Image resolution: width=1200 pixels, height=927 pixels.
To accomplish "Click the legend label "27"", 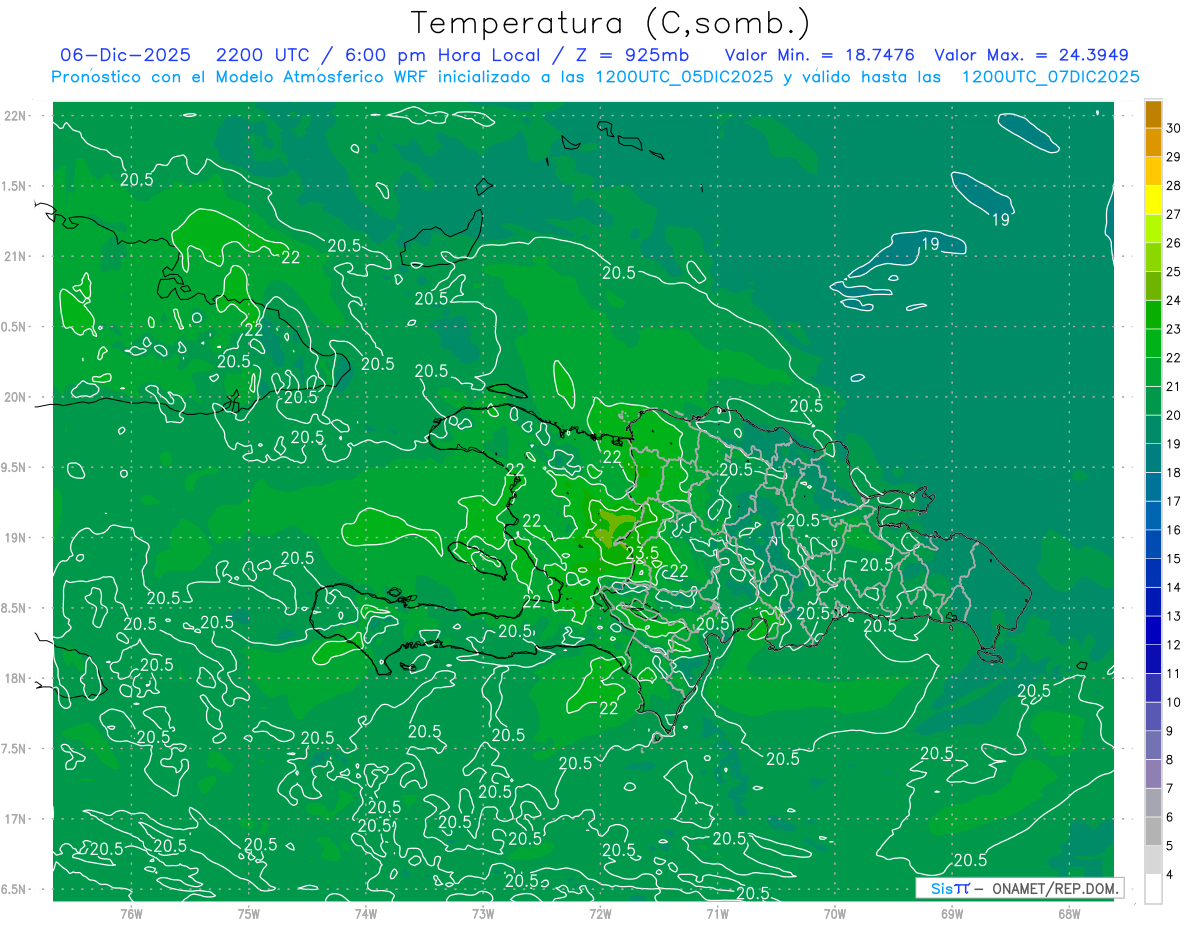I will click(1175, 213).
